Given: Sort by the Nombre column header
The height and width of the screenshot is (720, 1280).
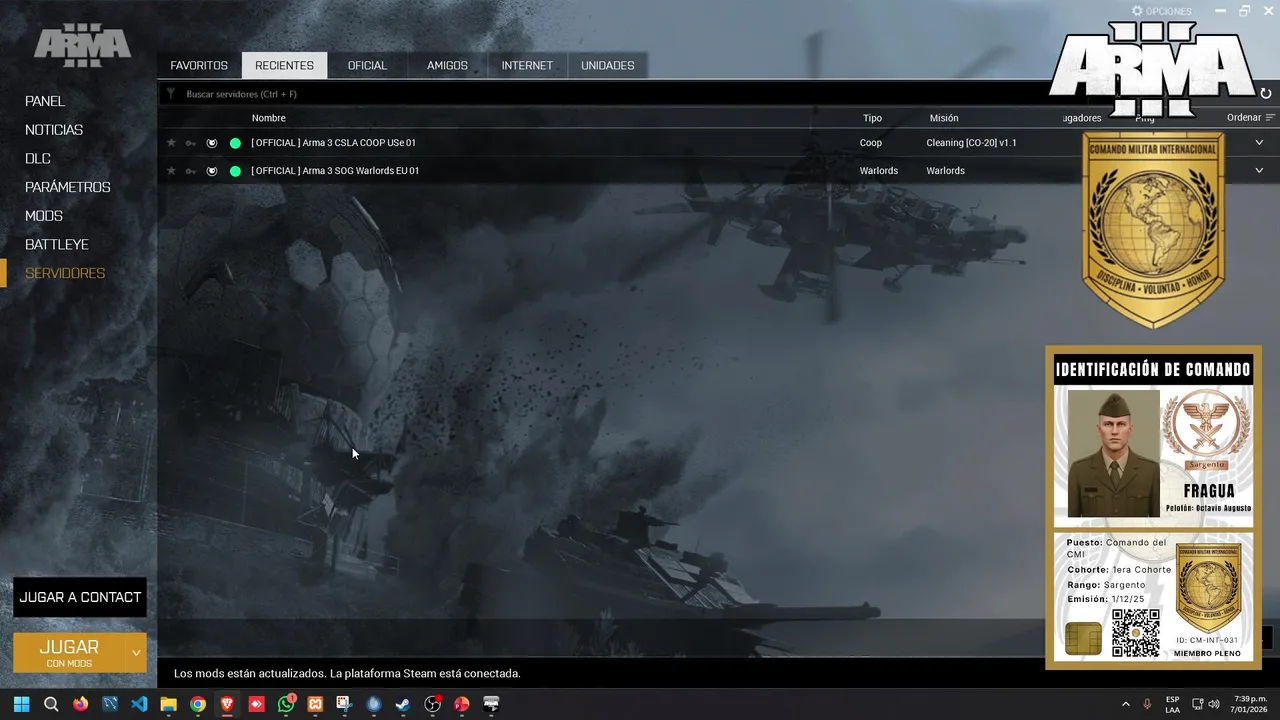Looking at the screenshot, I should point(269,118).
